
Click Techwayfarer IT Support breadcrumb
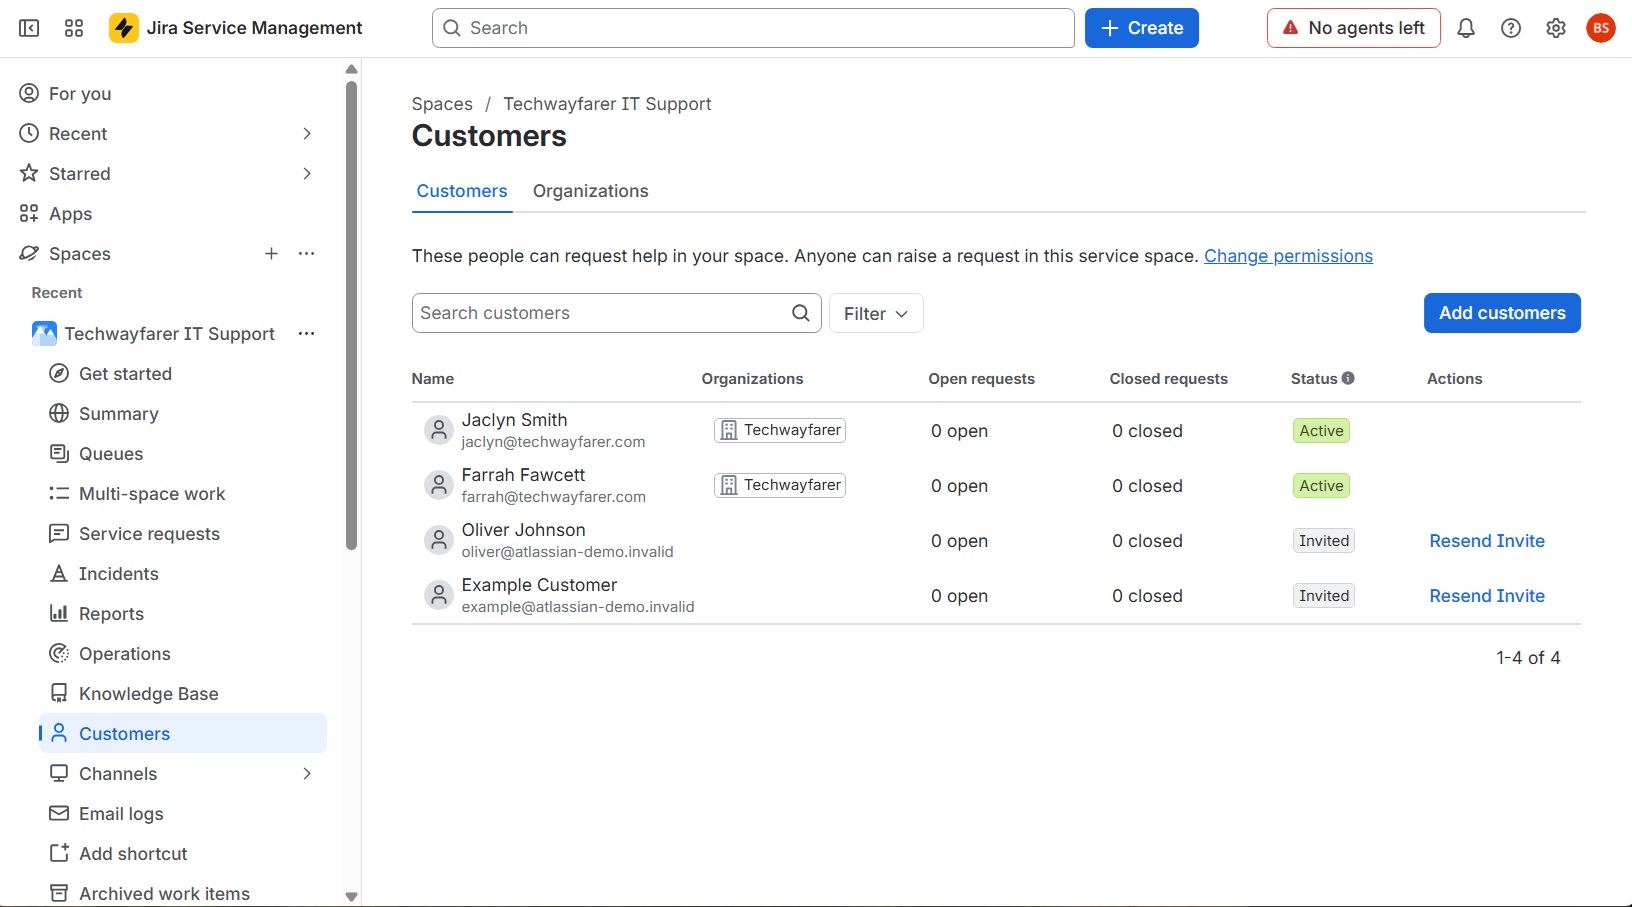coord(607,104)
